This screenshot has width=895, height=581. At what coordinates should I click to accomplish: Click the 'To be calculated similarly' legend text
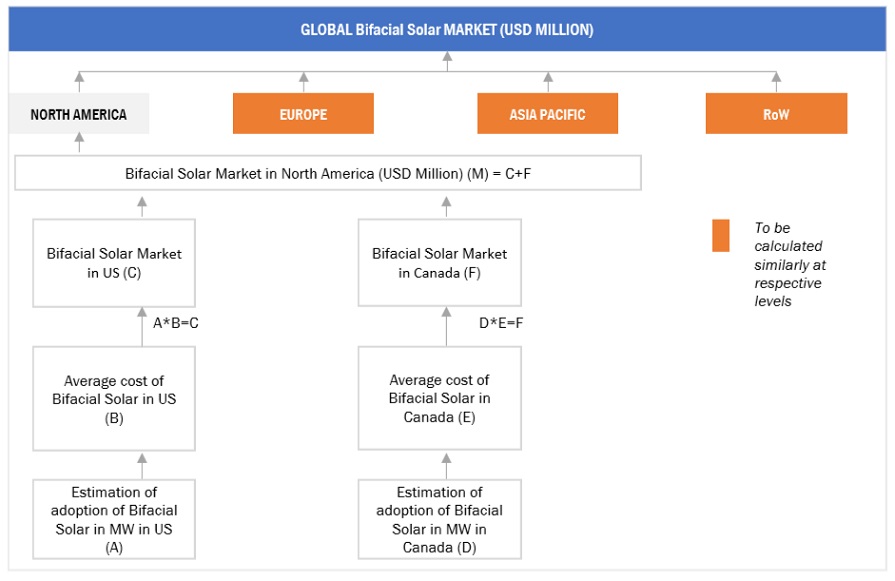pyautogui.click(x=789, y=264)
